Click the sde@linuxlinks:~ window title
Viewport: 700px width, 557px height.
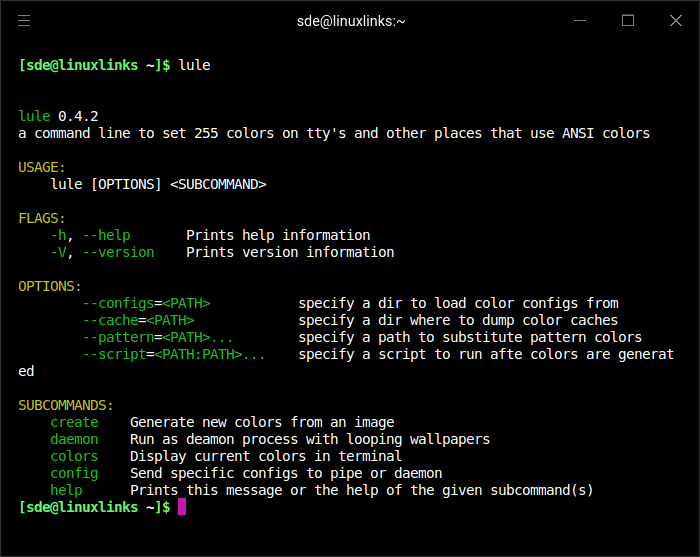point(351,20)
